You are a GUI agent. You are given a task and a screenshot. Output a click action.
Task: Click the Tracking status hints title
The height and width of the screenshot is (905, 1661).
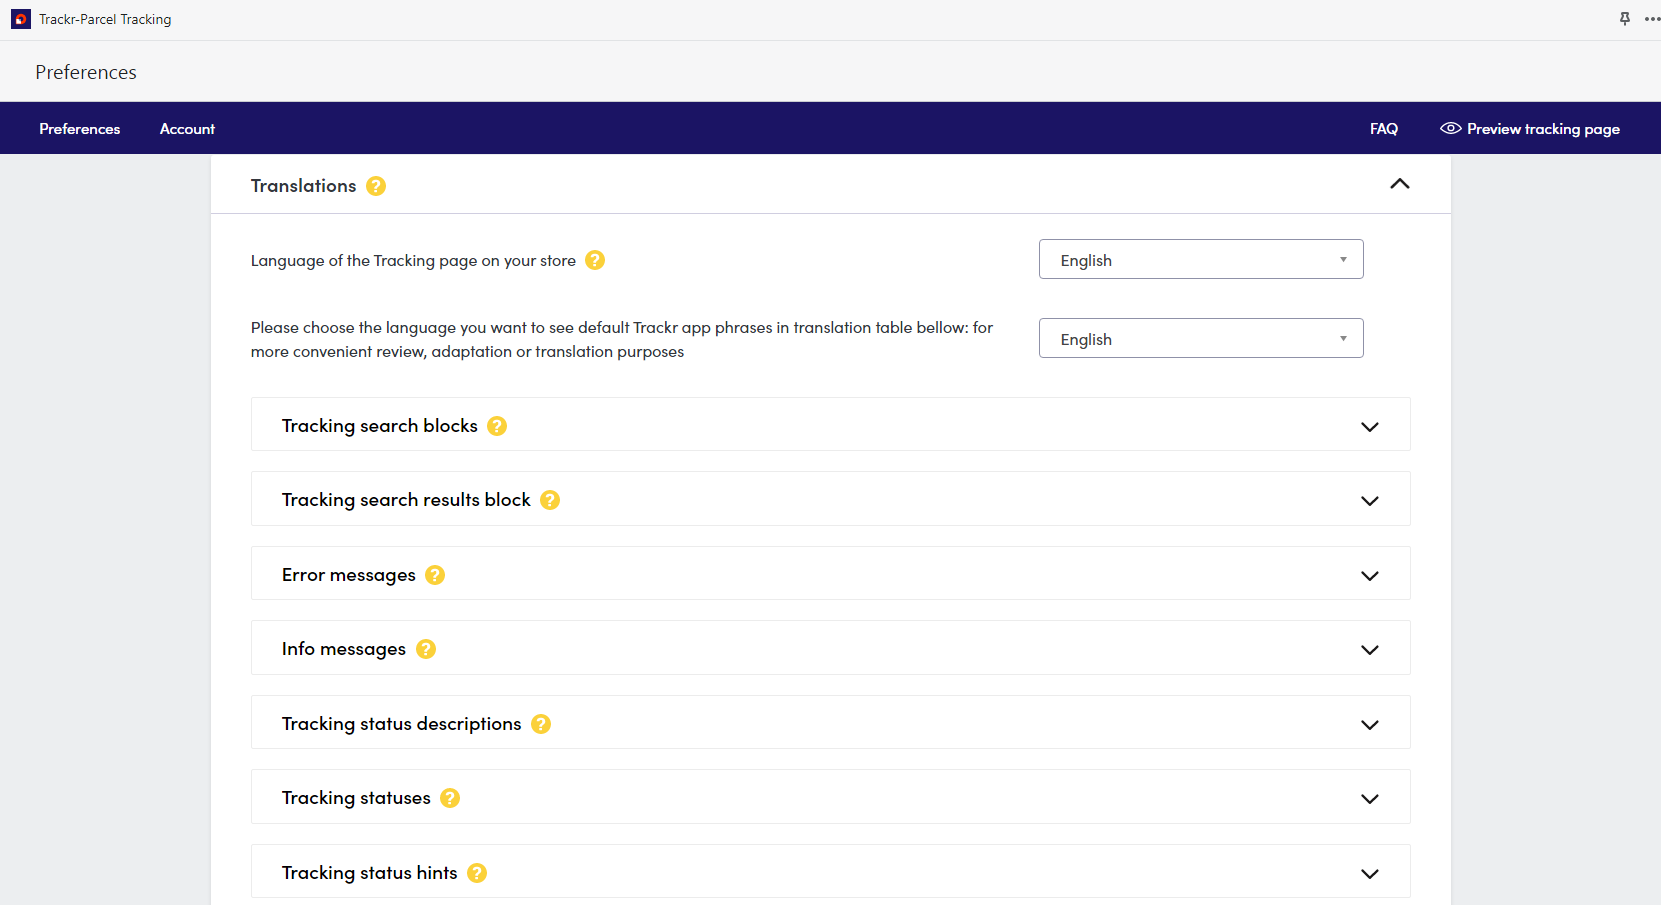370,873
